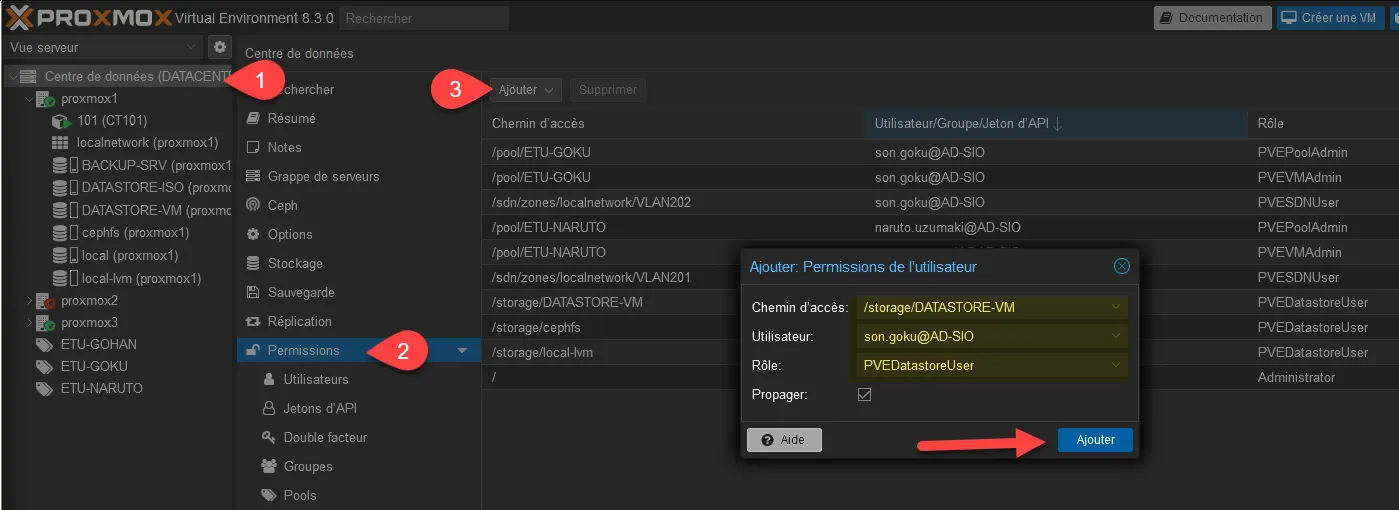This screenshot has width=1399, height=510.
Task: Open the Rôle dropdown list
Action: point(1115,365)
